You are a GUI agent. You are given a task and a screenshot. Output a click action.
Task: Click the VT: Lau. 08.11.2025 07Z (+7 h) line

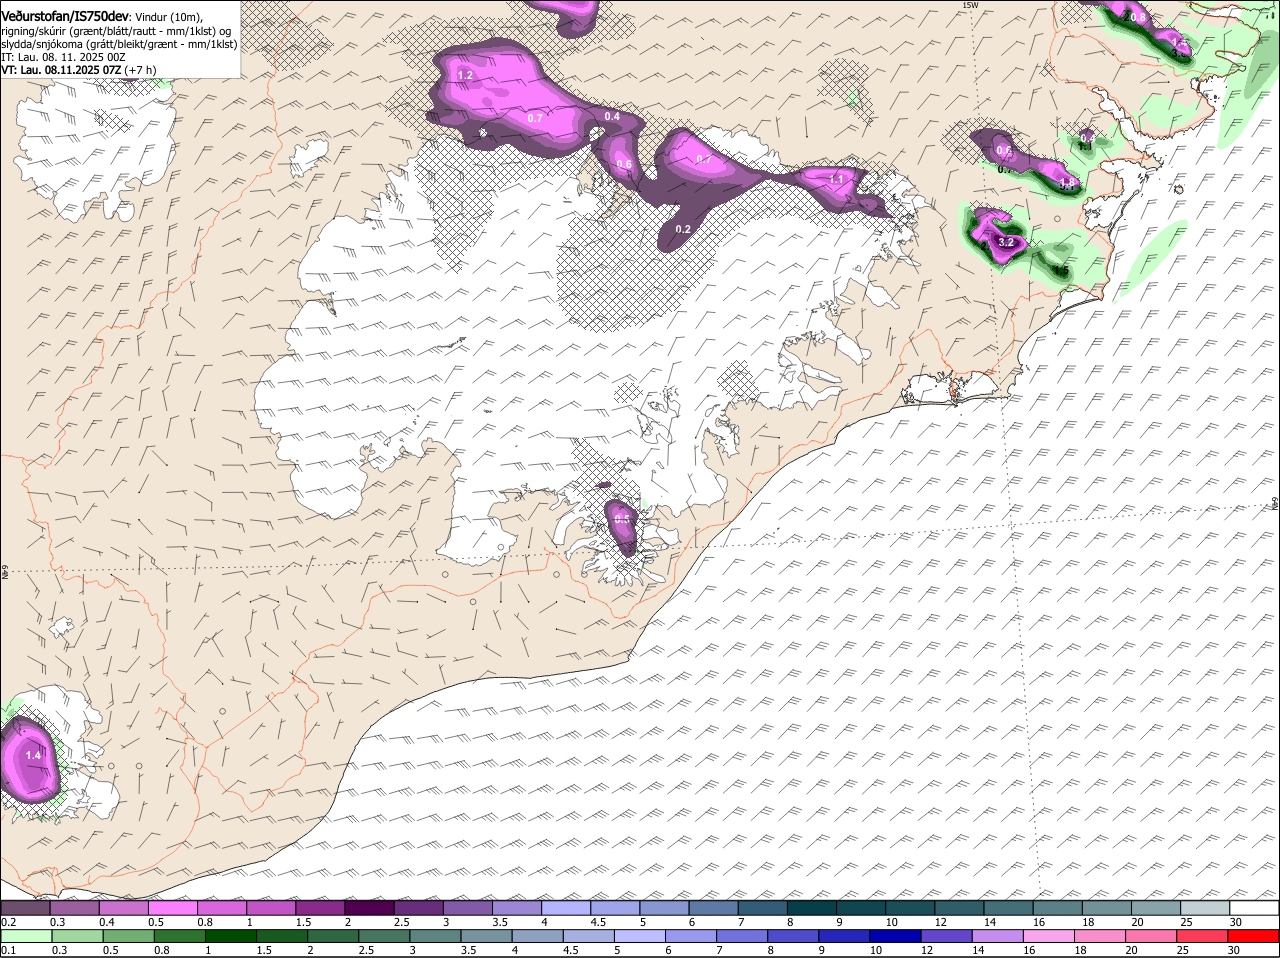[78, 70]
